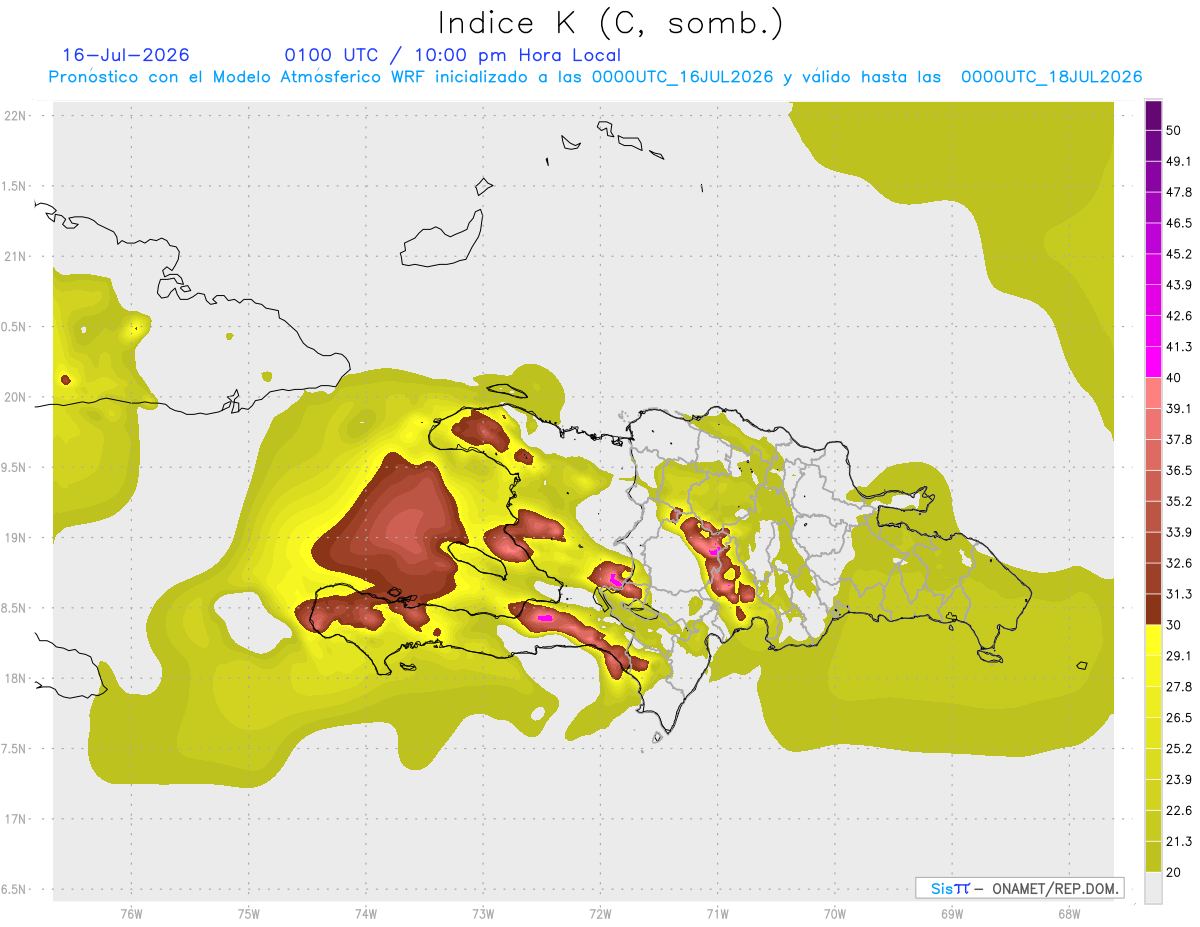Click the chart title "Indice K (C, somb.)"
Image resolution: width=1200 pixels, height=927 pixels.
pyautogui.click(x=611, y=23)
